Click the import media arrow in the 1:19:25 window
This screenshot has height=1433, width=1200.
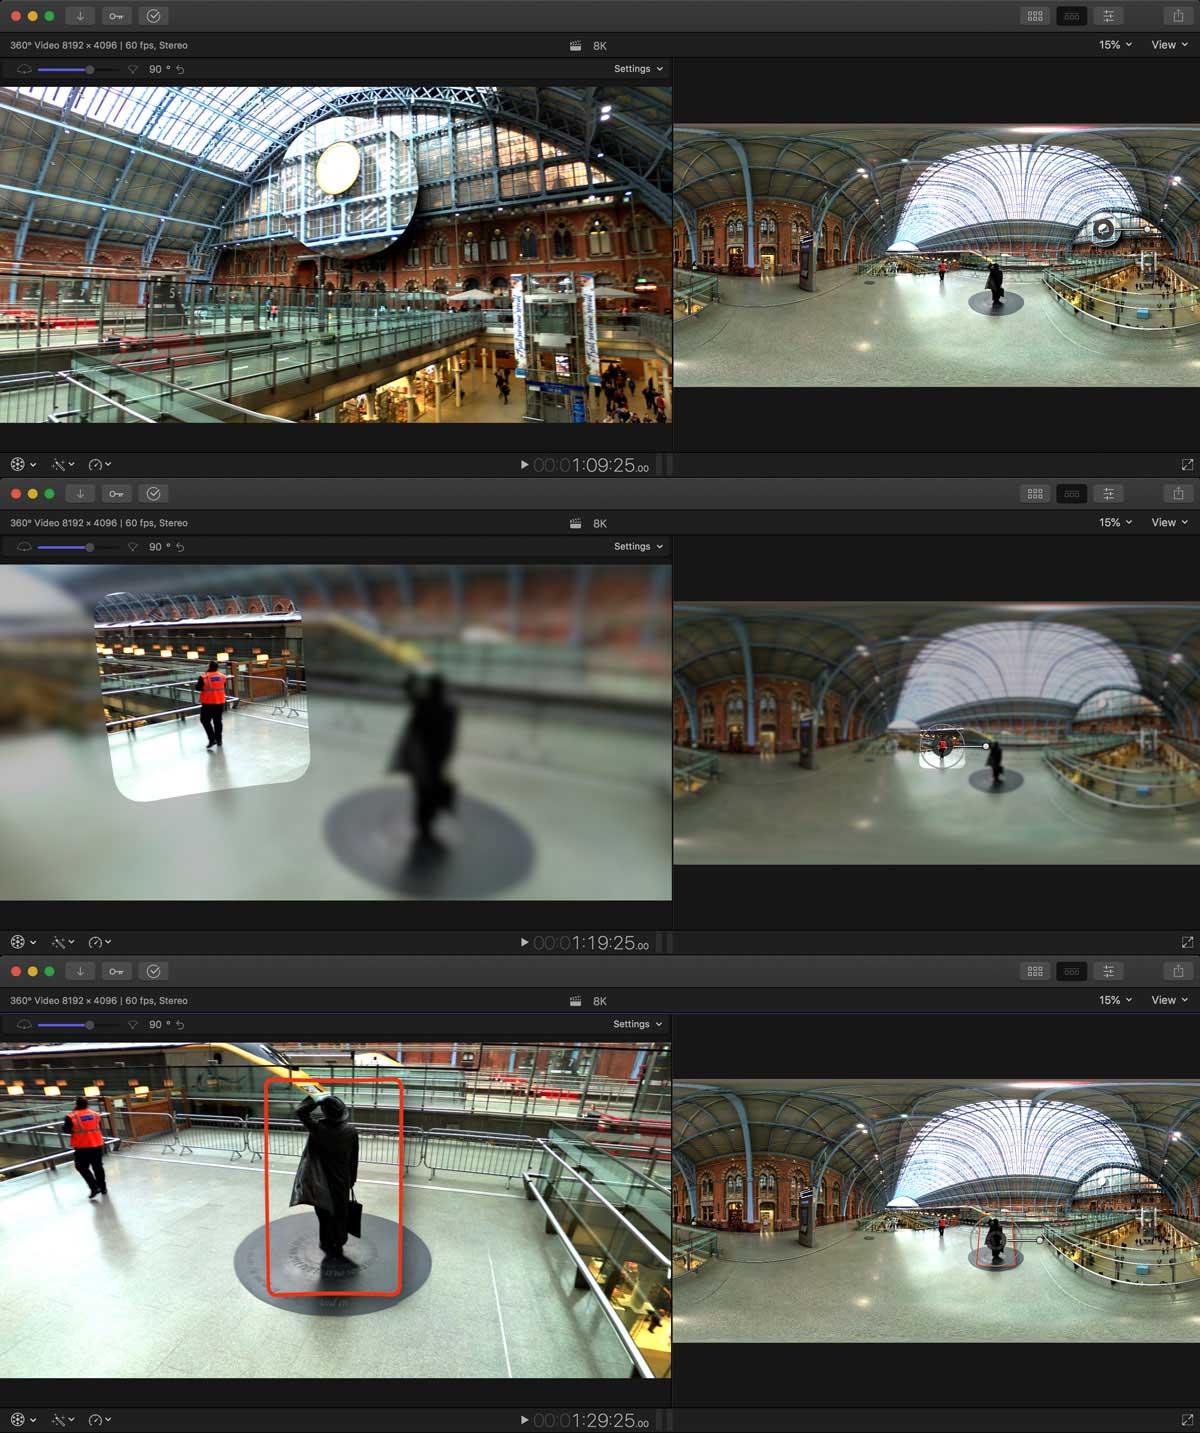click(x=80, y=494)
